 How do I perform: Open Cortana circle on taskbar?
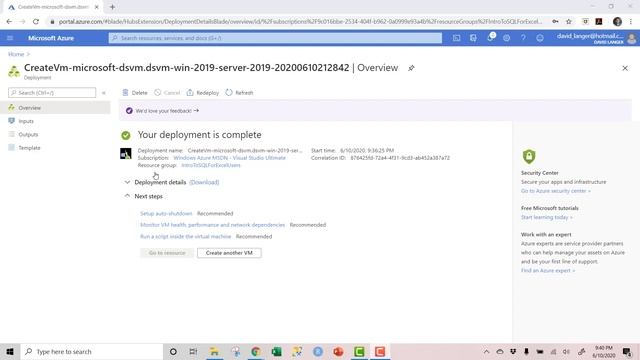(173, 351)
